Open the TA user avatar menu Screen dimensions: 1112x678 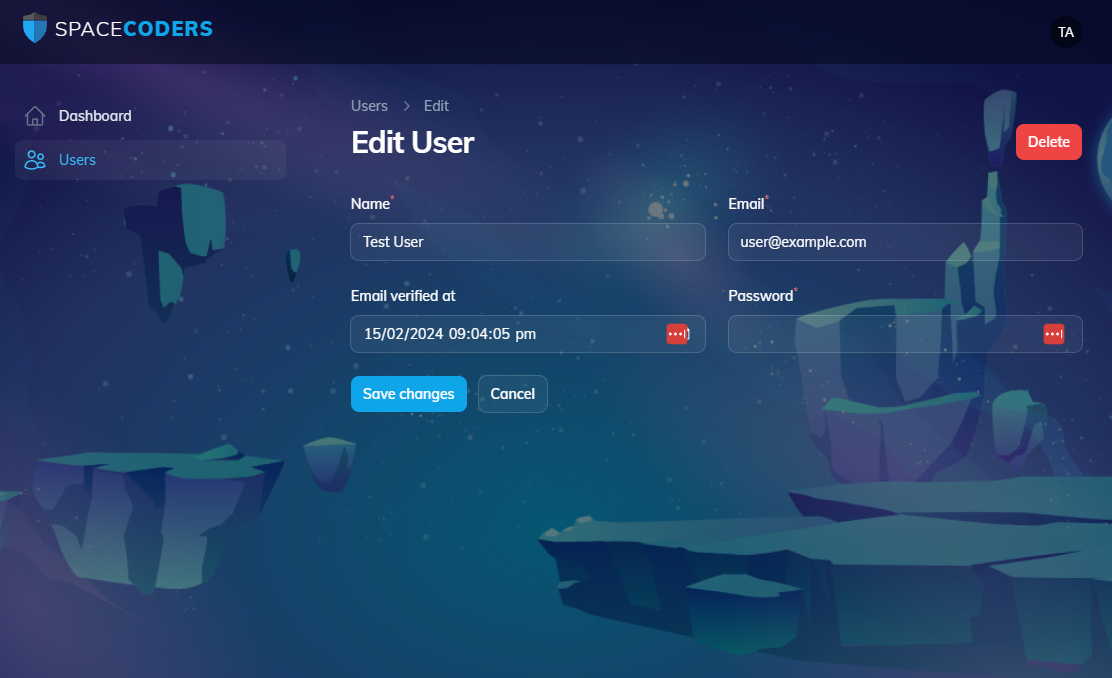[x=1065, y=32]
